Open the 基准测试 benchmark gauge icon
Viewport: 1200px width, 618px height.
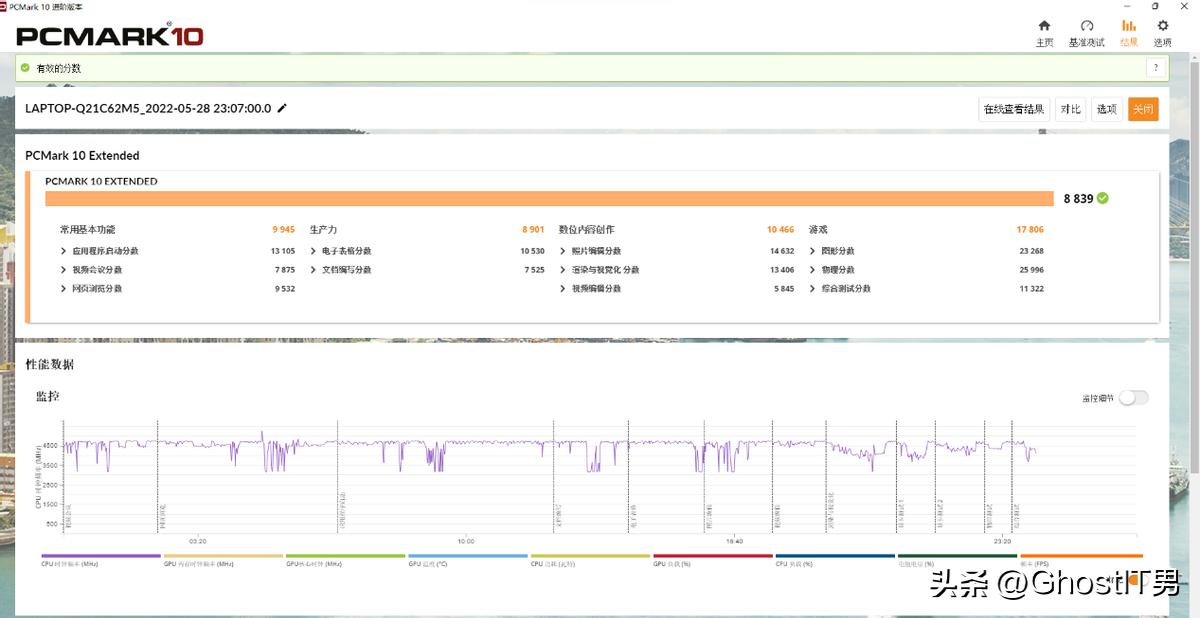(x=1087, y=27)
